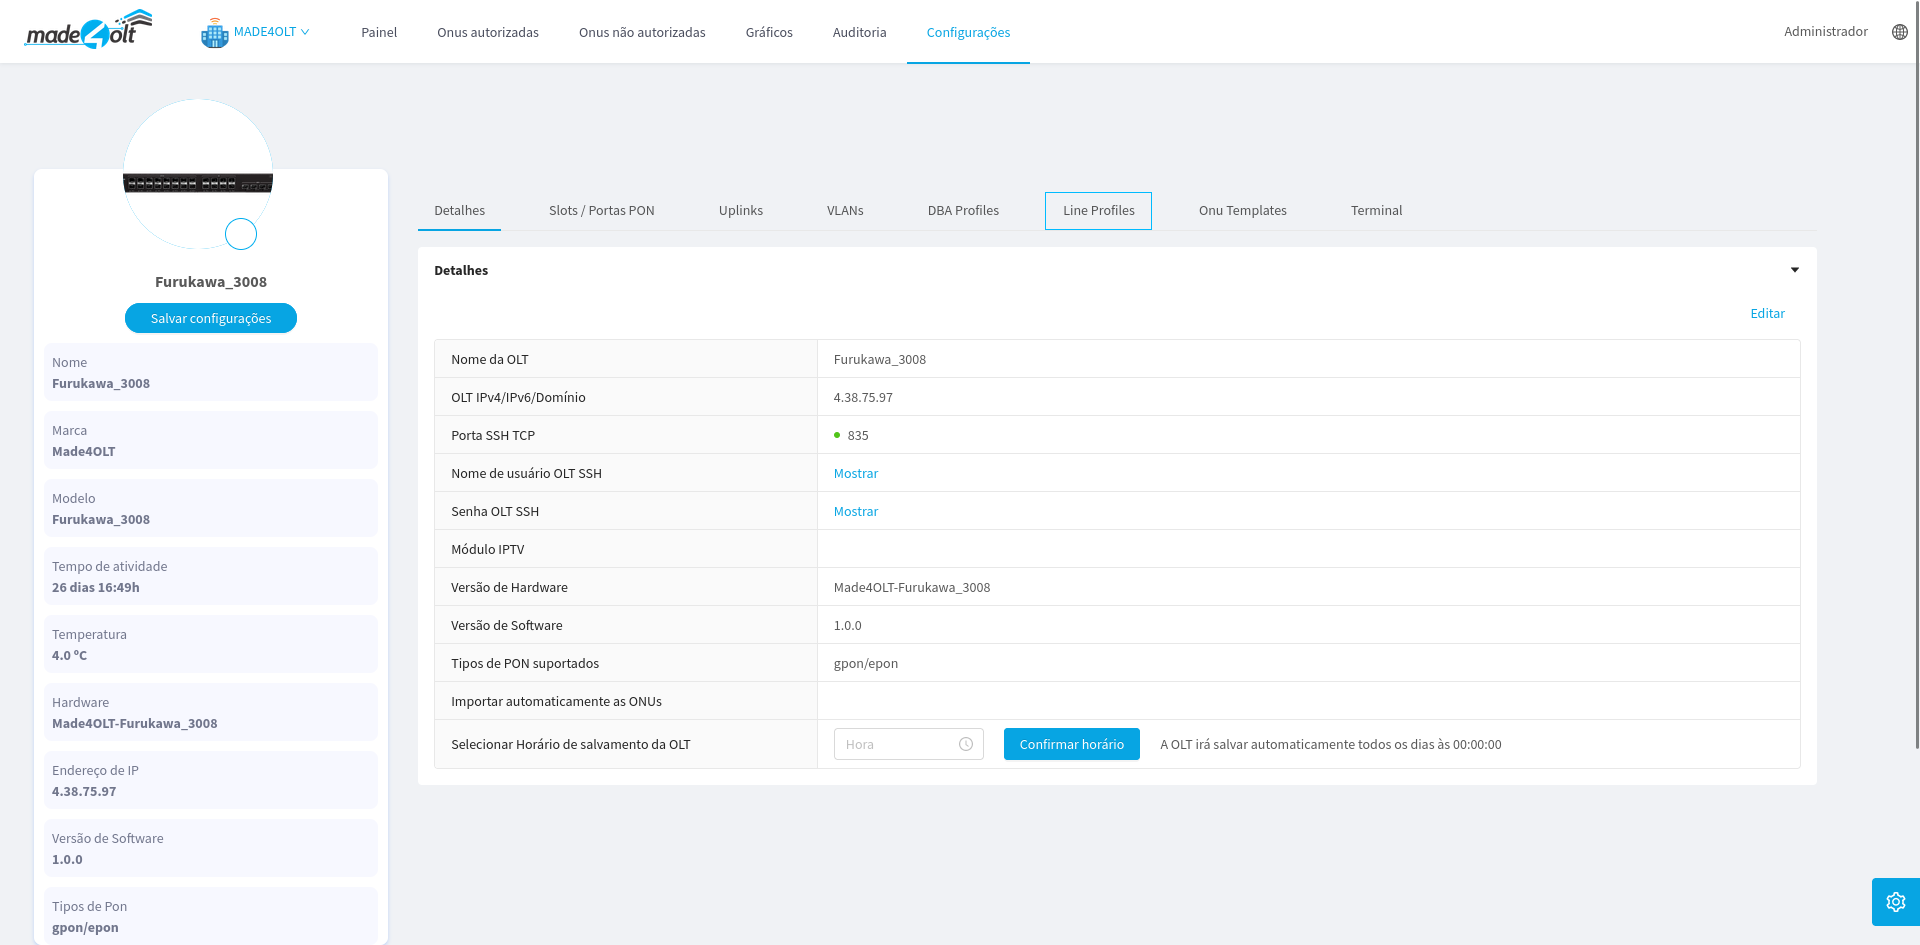Screen dimensions: 1920x945
Task: Click the circle status badge on OLT image
Action: point(241,234)
